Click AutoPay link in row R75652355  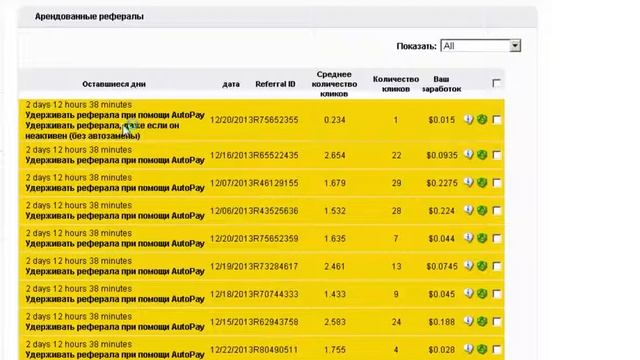115,115
